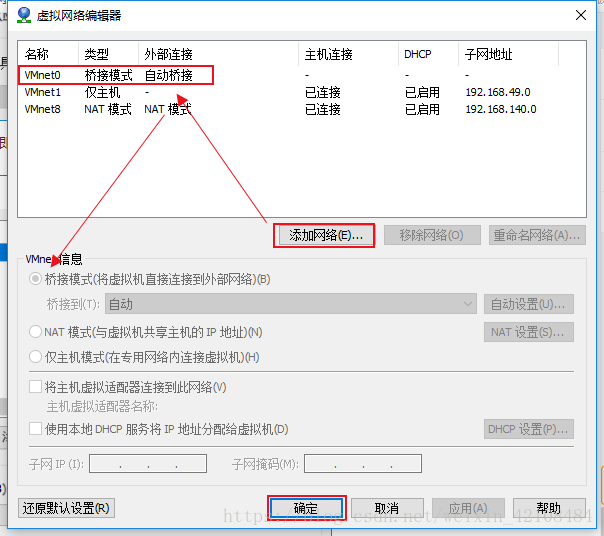Click 自动桥接 in the VMnet0 row

tap(168, 75)
